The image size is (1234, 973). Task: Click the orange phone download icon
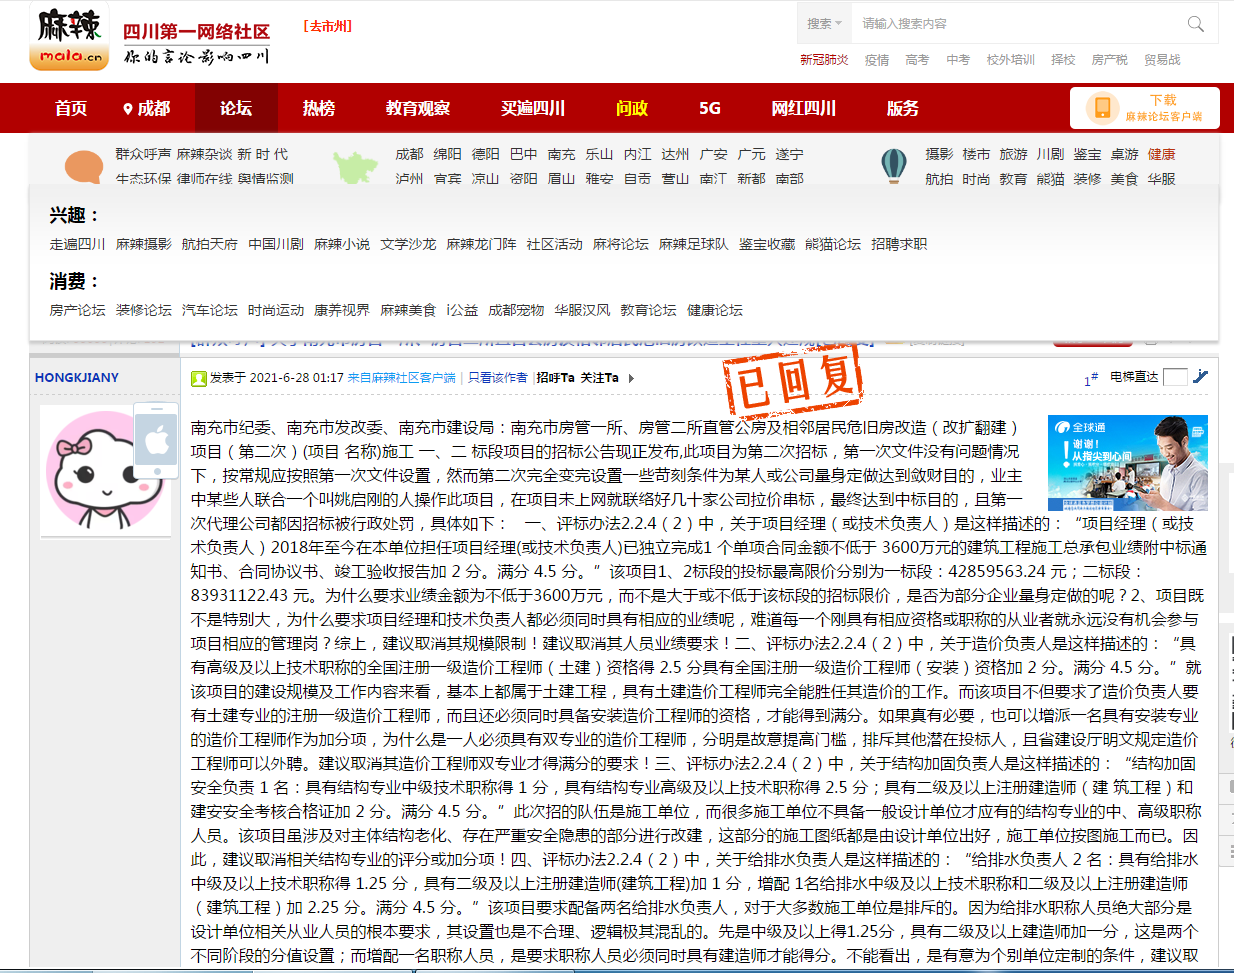(1102, 108)
